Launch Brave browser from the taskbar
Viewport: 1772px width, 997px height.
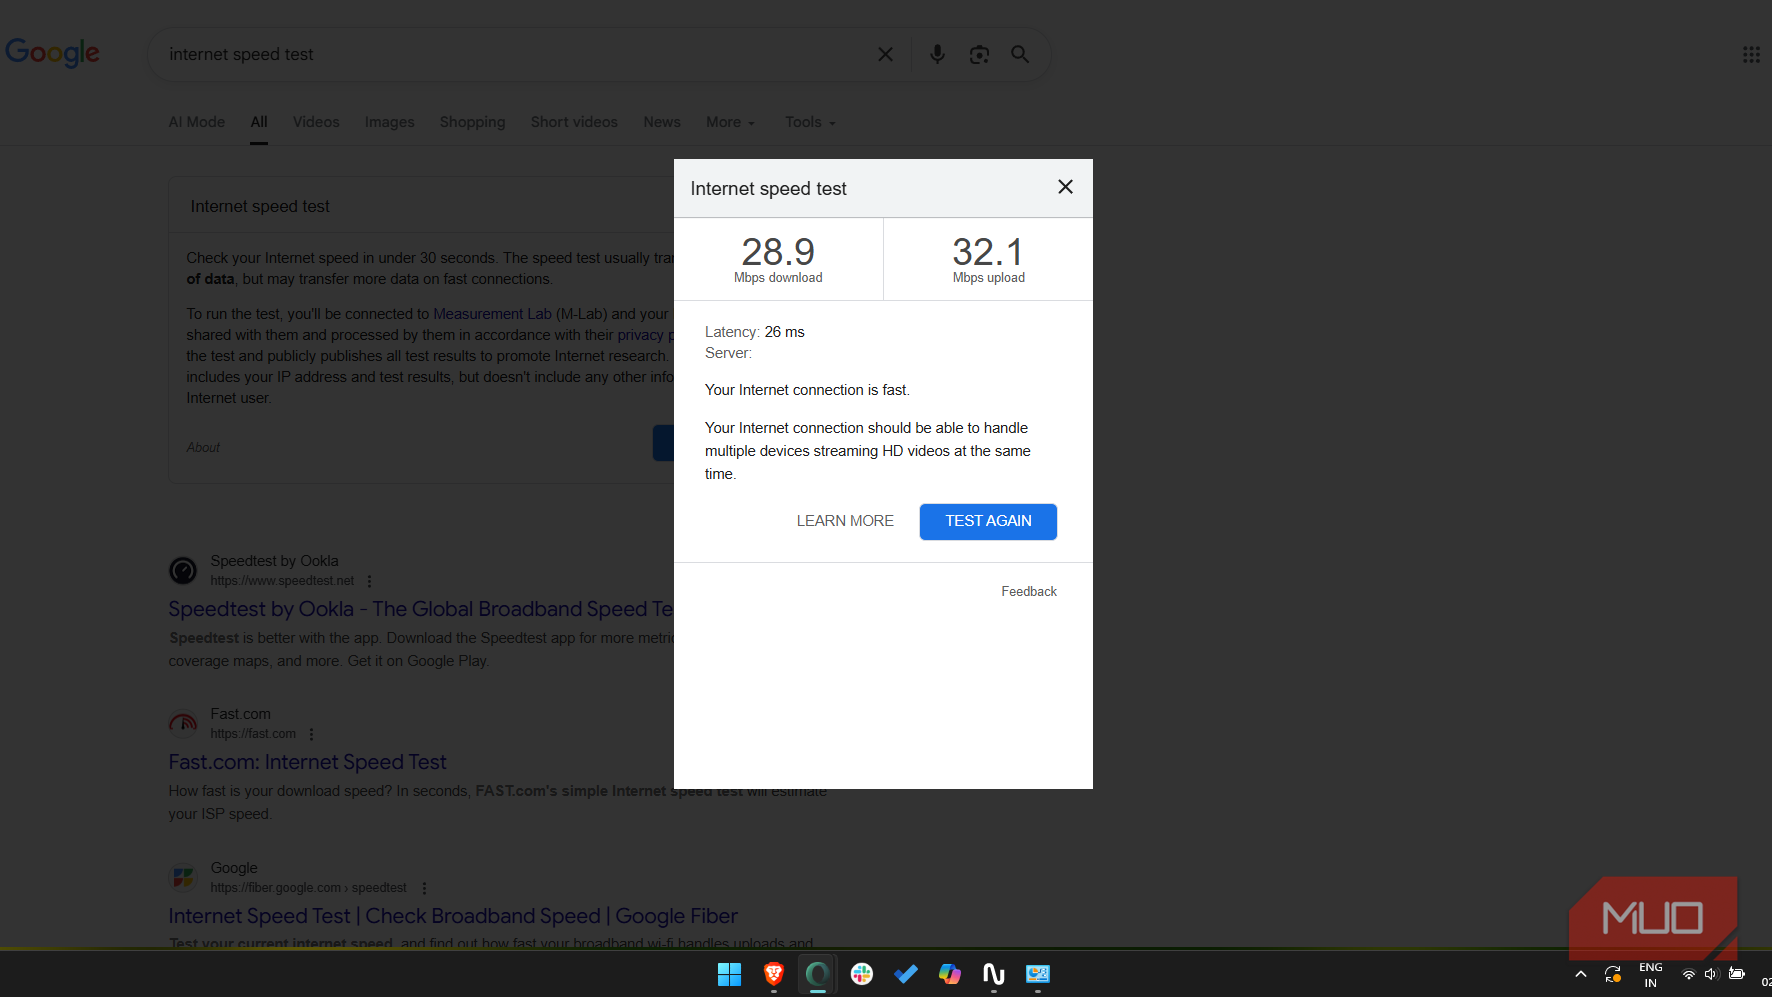coord(773,974)
